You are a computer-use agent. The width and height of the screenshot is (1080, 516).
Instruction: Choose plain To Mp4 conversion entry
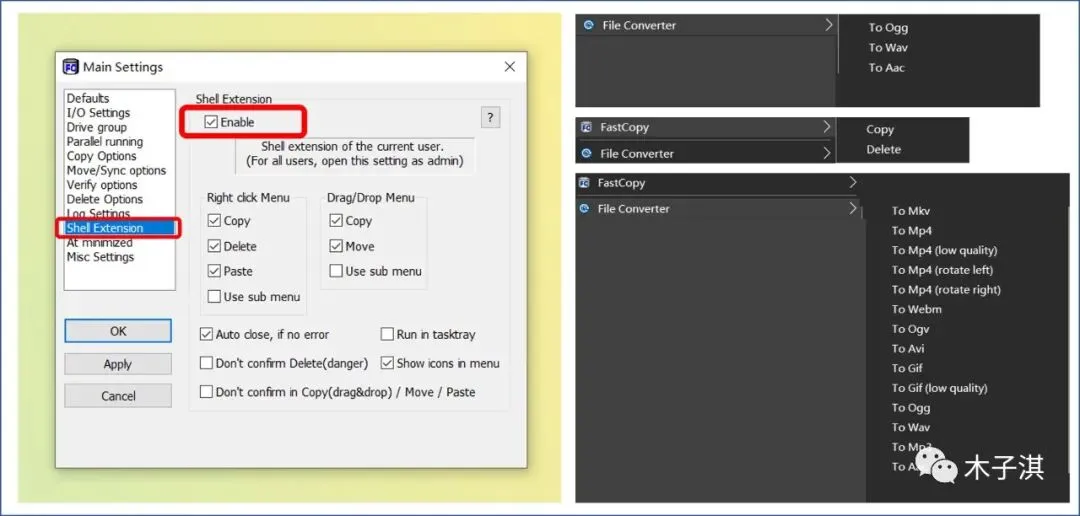tap(911, 231)
